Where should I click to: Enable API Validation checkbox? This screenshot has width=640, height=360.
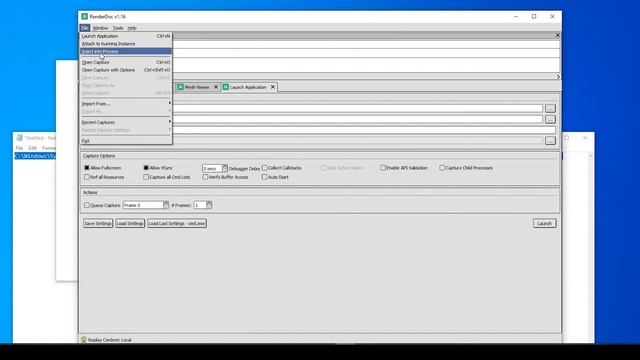coord(383,168)
